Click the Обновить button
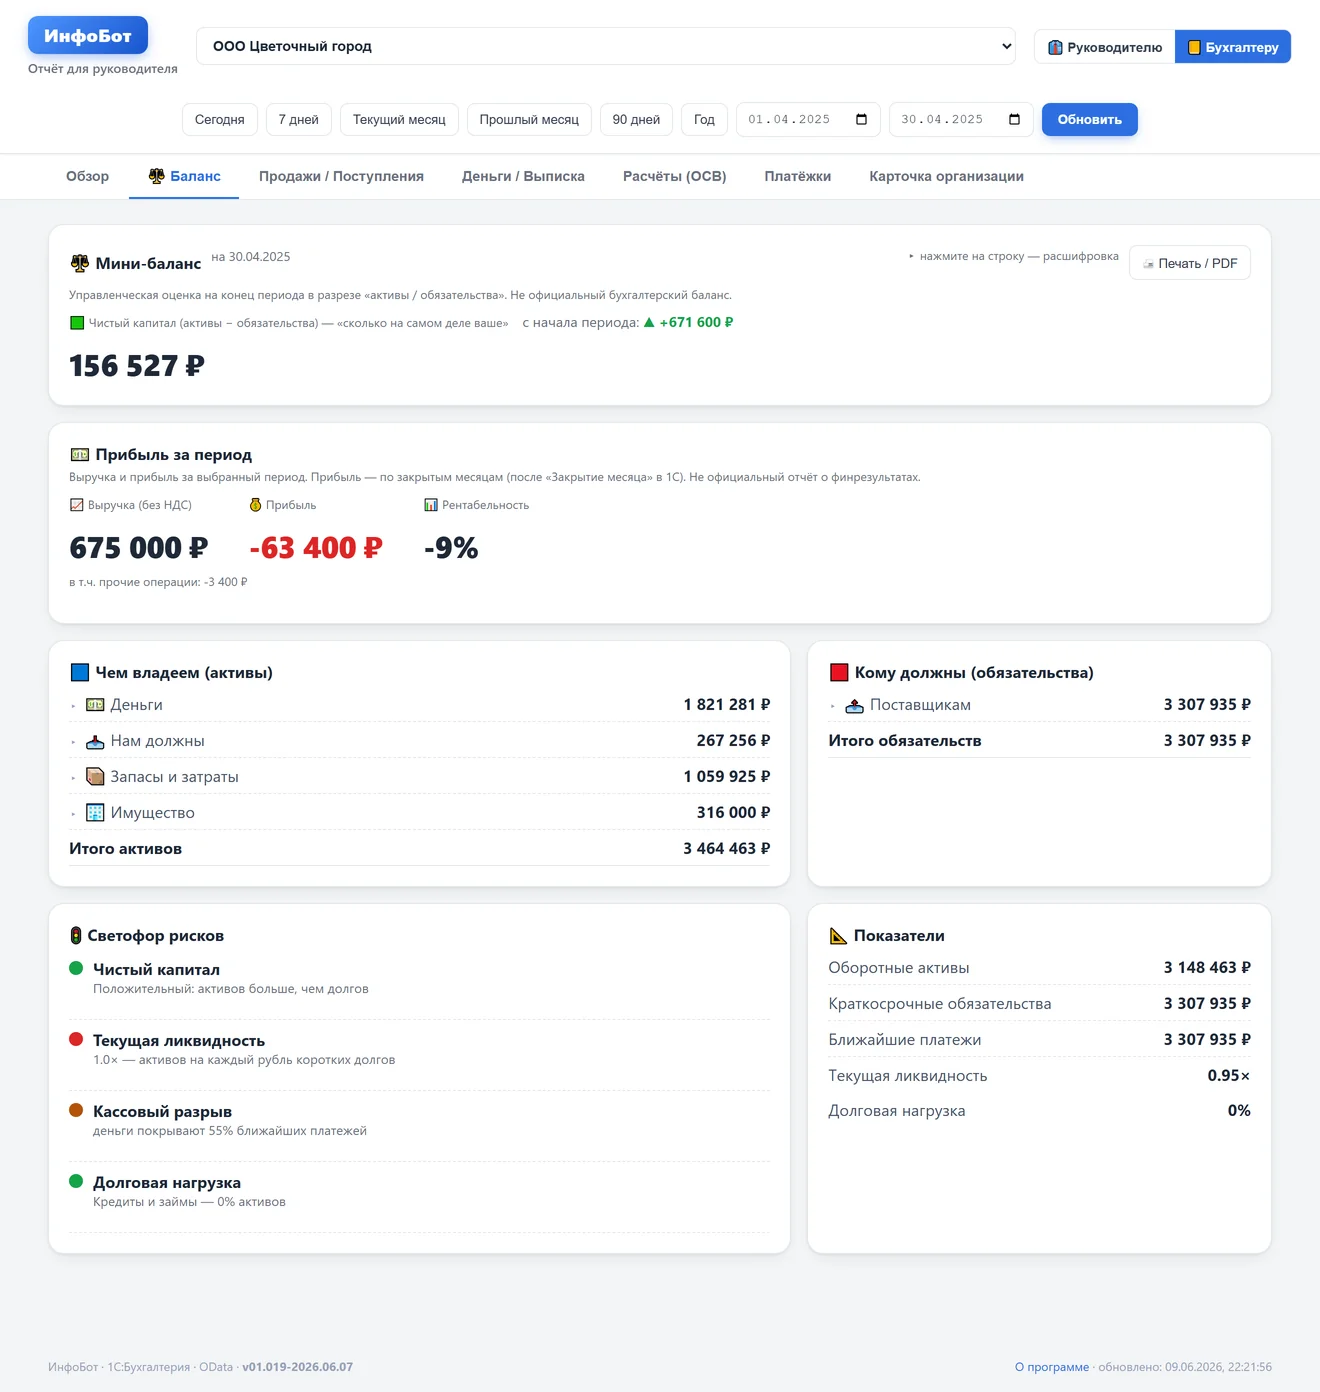 pyautogui.click(x=1089, y=120)
